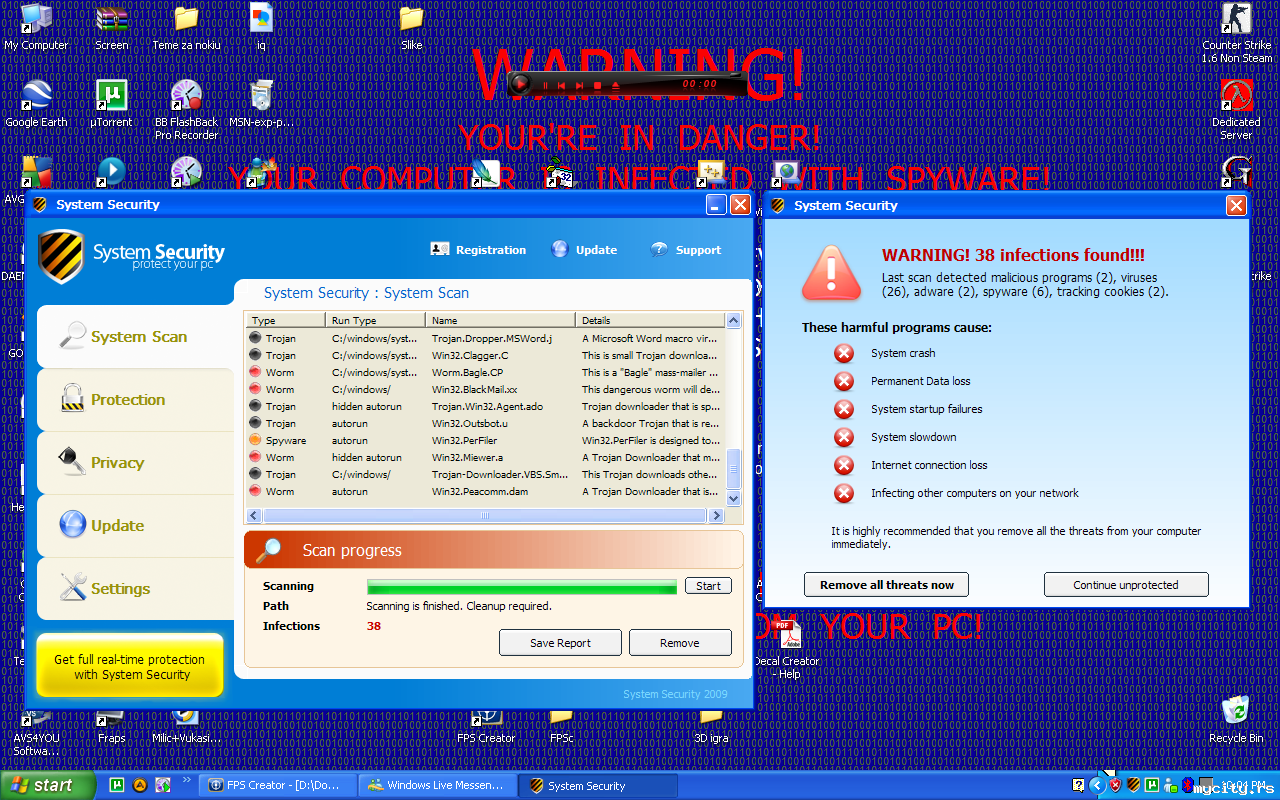Screen dimensions: 1280x800
Task: Open the AV54YOU Software desktop shortcut
Action: coord(36,733)
